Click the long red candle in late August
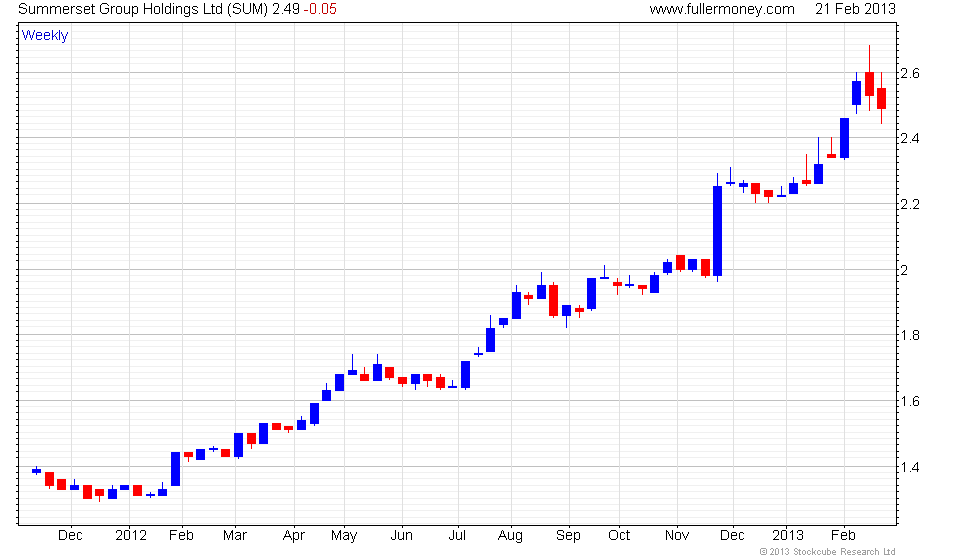980x560 pixels. coord(553,301)
